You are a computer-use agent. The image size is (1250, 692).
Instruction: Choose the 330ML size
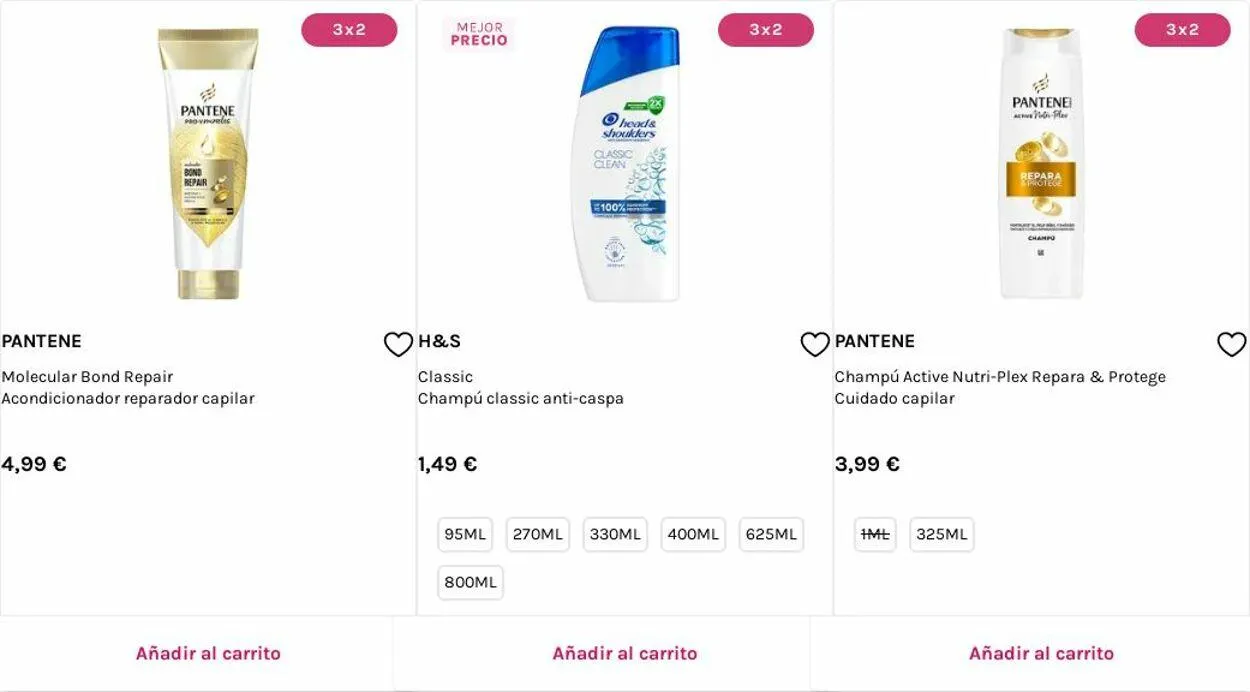615,535
